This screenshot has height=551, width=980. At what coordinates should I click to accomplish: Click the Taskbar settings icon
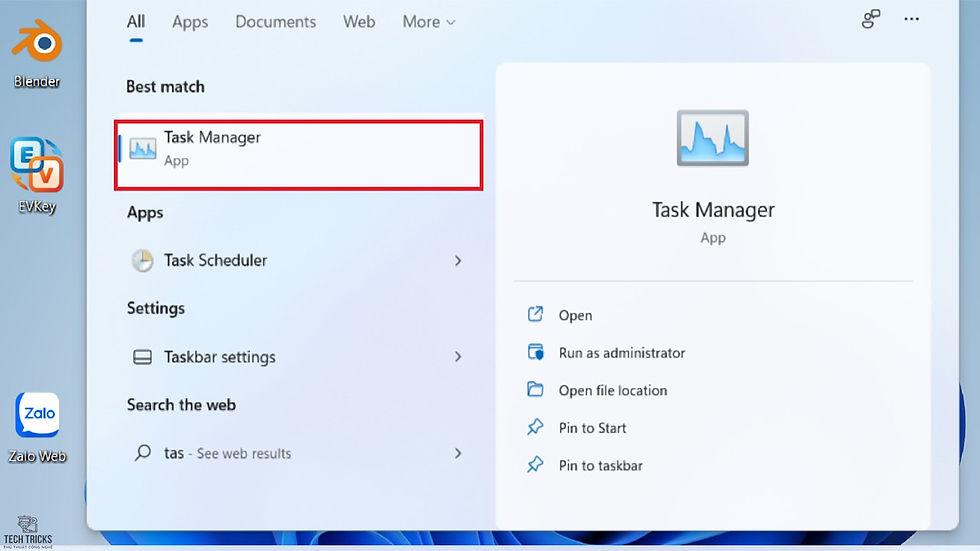[x=142, y=357]
